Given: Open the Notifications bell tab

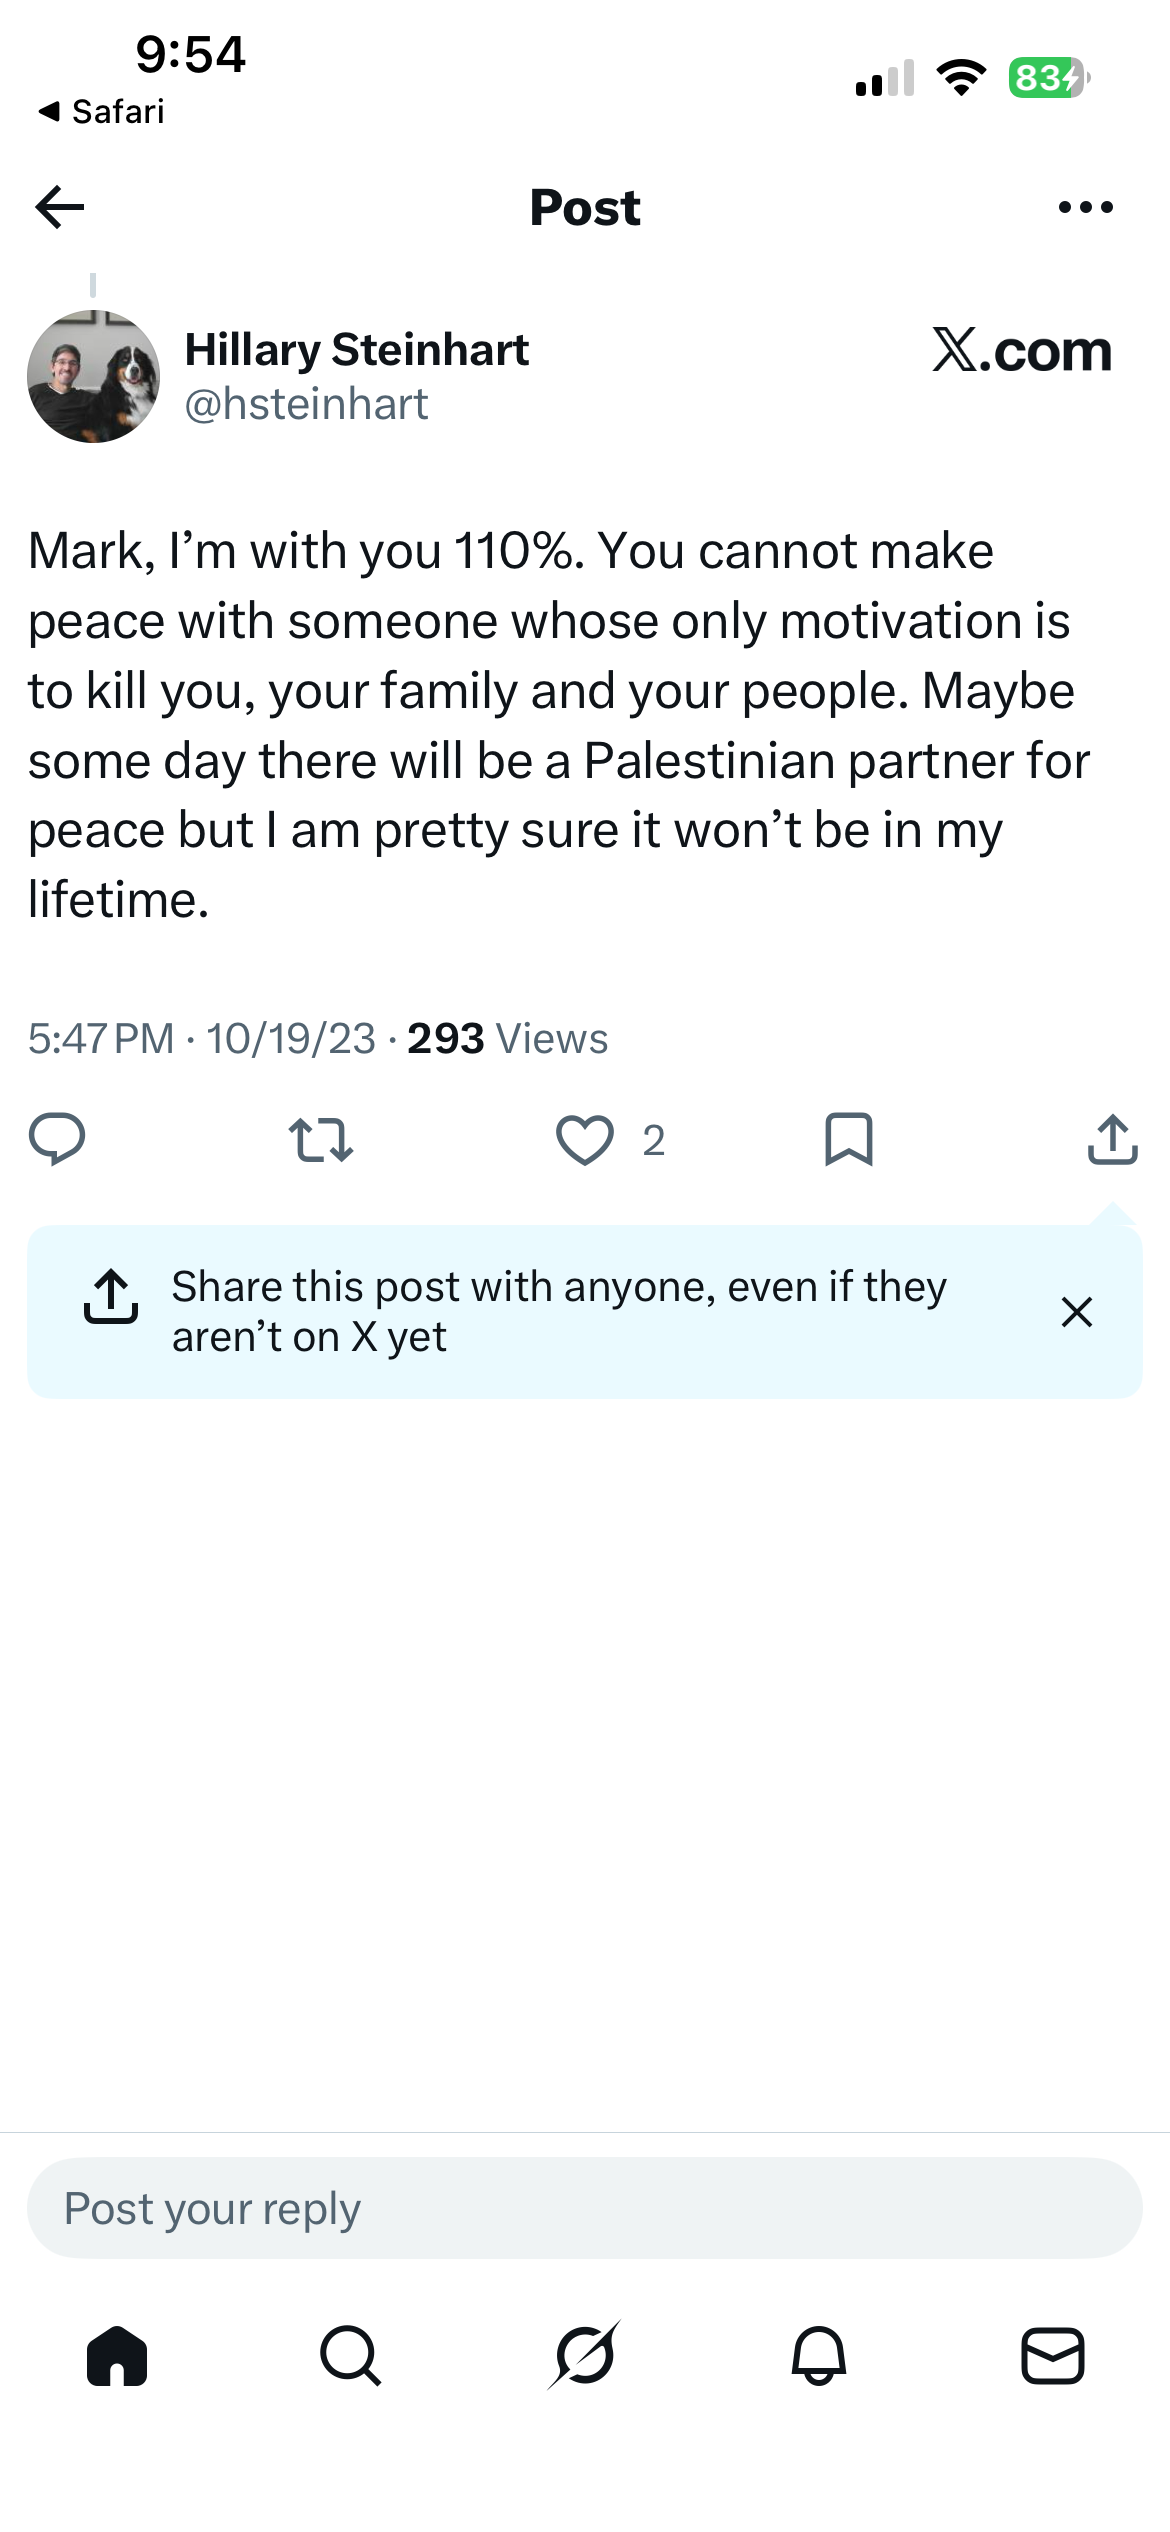Looking at the screenshot, I should [x=819, y=2355].
